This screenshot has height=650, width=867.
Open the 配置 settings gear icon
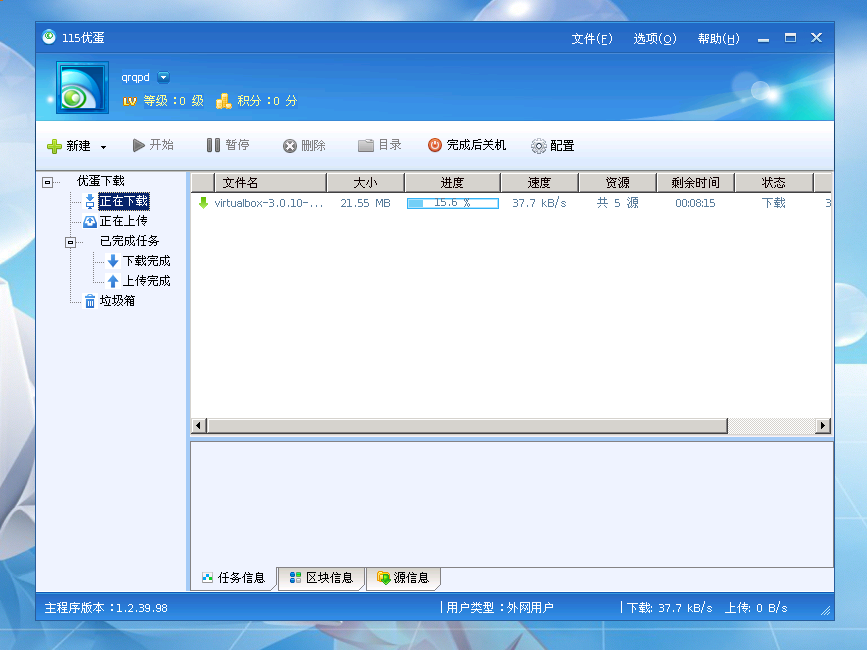[x=539, y=146]
